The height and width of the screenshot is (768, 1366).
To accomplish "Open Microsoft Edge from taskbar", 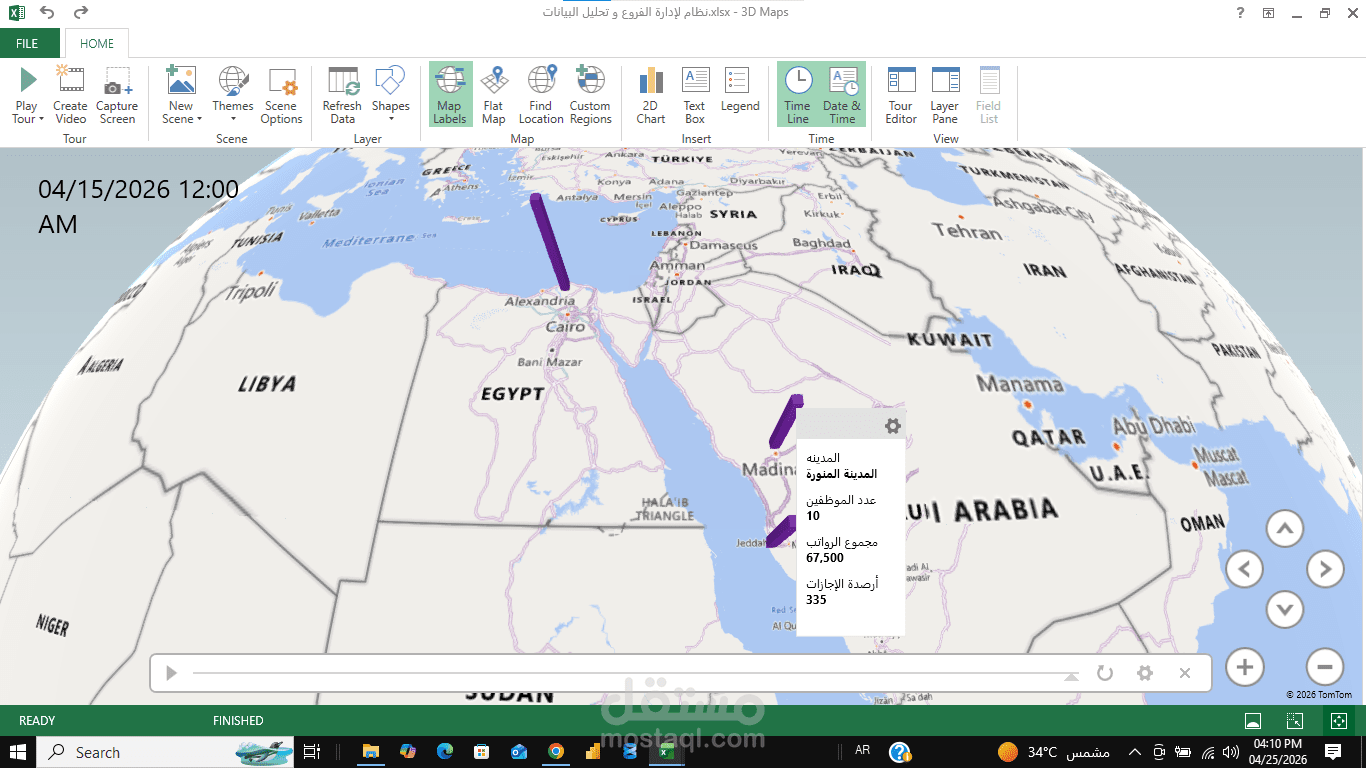I will [445, 752].
